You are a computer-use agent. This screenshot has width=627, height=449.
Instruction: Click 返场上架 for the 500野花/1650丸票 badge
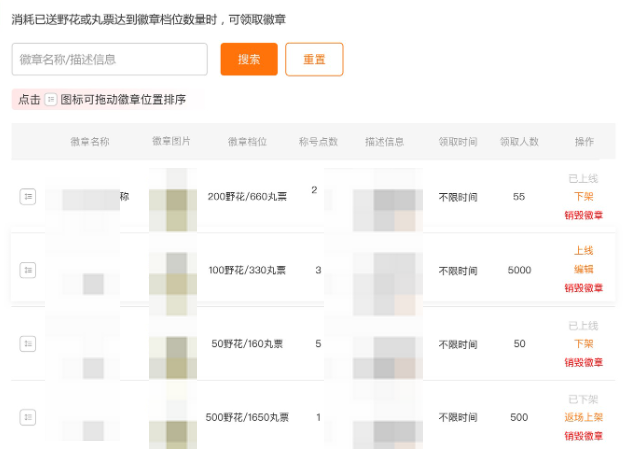click(583, 417)
